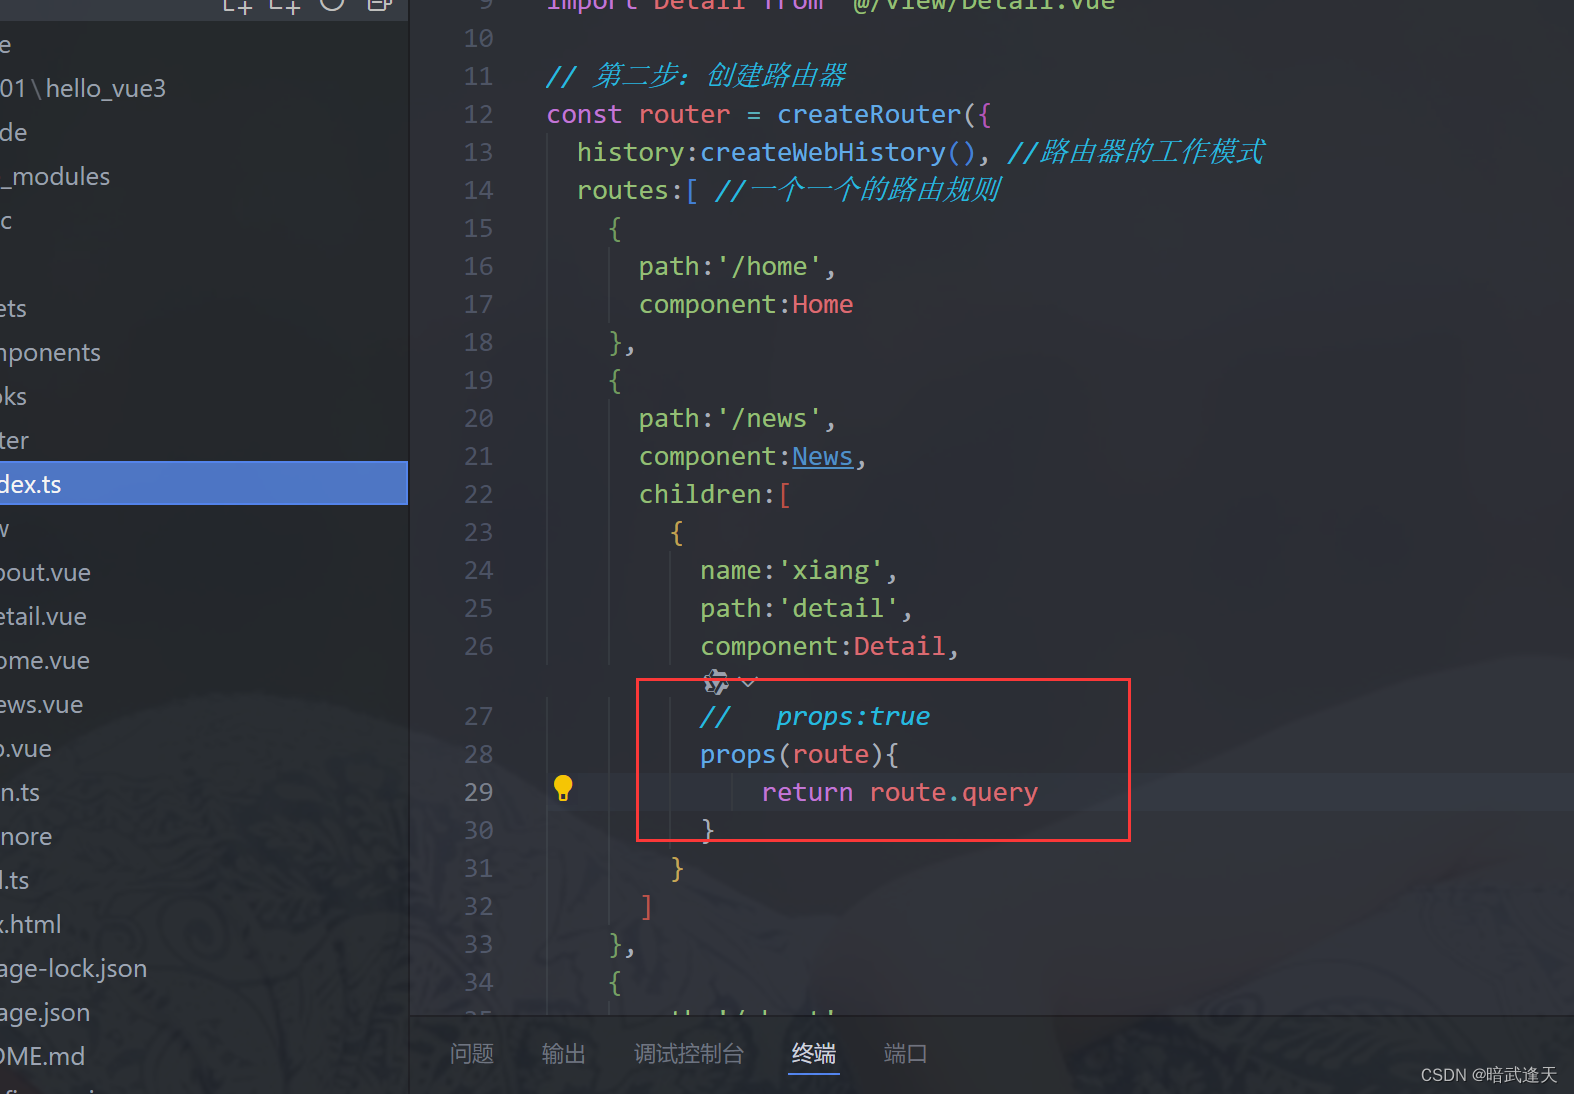This screenshot has width=1574, height=1094.
Task: Click the 'return' keyword on line 29
Action: pos(807,793)
